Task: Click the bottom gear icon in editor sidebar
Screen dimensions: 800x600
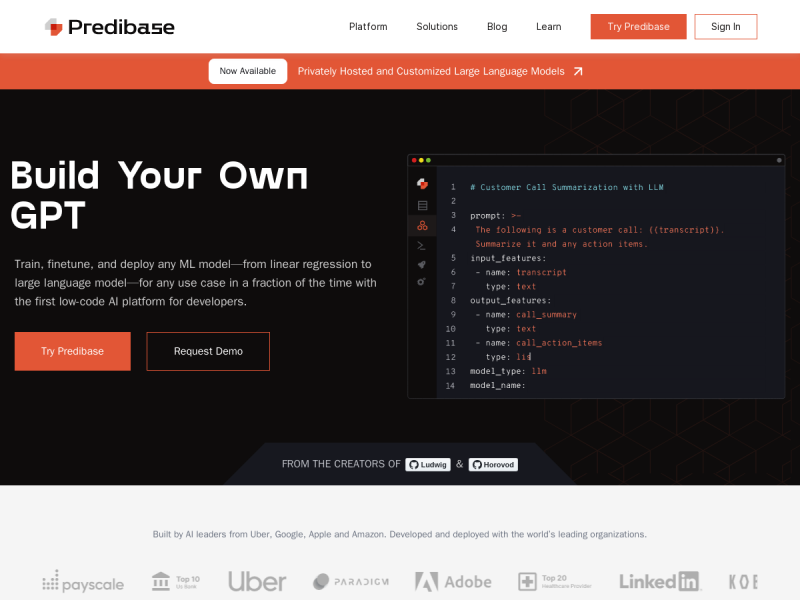Action: pyautogui.click(x=421, y=282)
